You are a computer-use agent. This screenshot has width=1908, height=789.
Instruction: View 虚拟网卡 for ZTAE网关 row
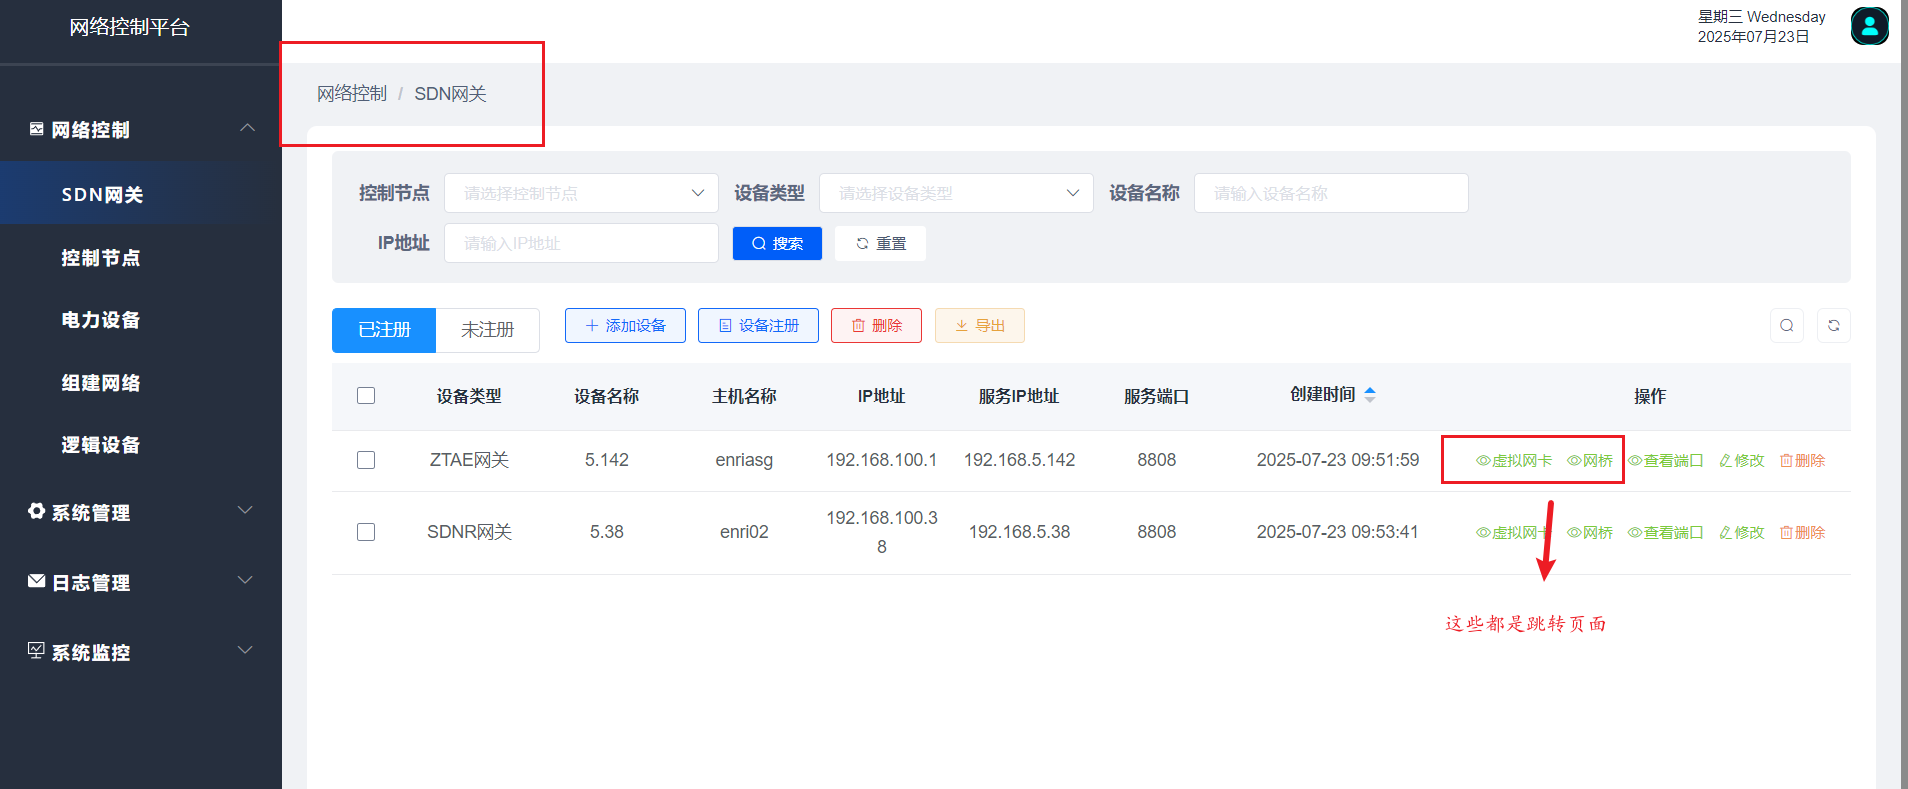pos(1514,461)
